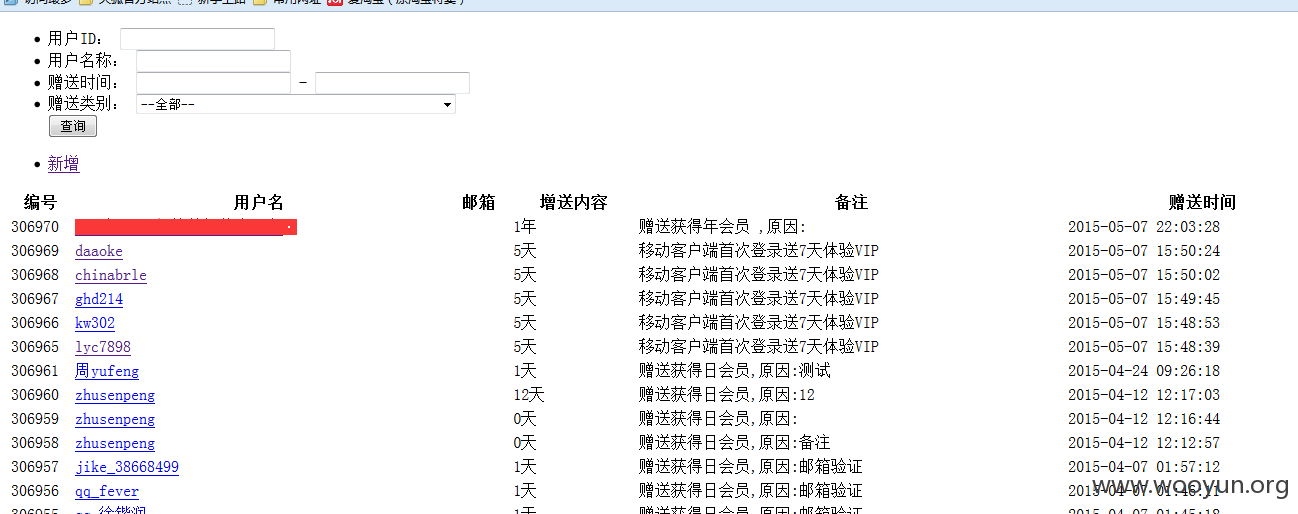Click the 增送内容 column header
Screen dimensions: 1298x514
click(x=574, y=203)
